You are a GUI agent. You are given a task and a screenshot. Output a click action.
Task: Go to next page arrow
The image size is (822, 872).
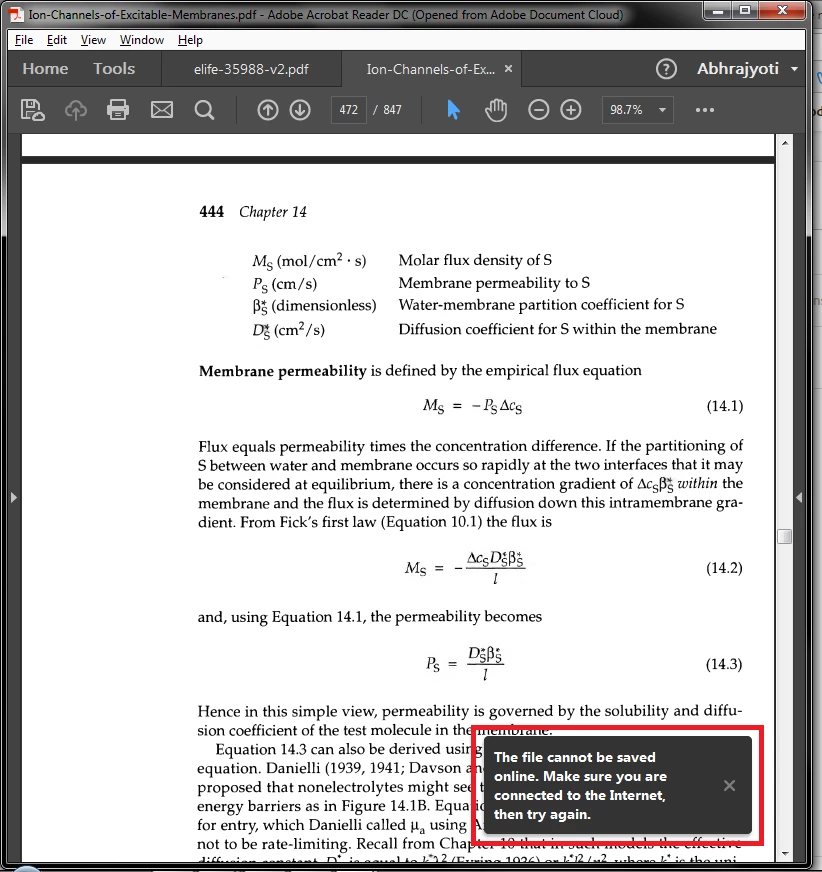(300, 110)
